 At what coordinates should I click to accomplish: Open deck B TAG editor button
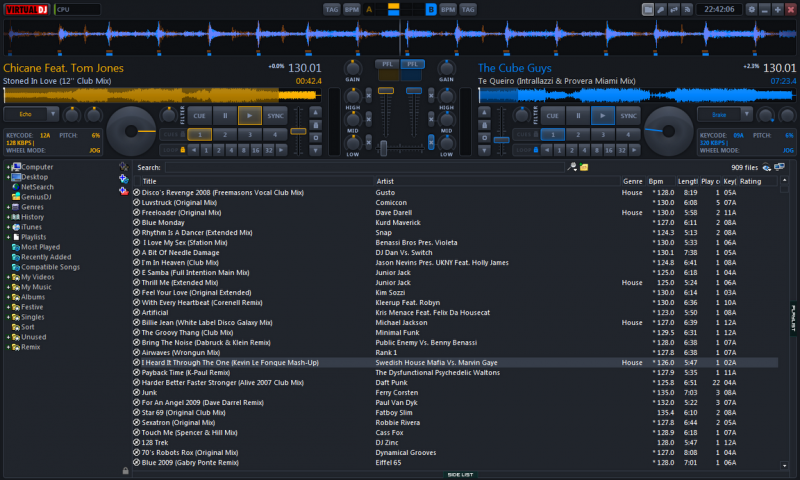467,9
